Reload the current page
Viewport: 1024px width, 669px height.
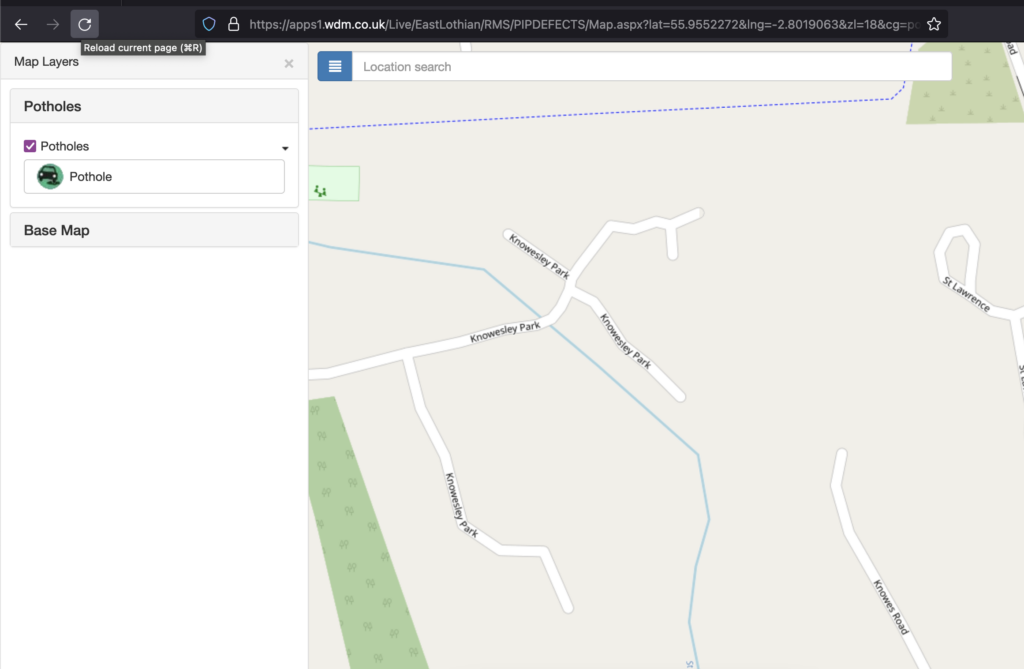tap(85, 24)
